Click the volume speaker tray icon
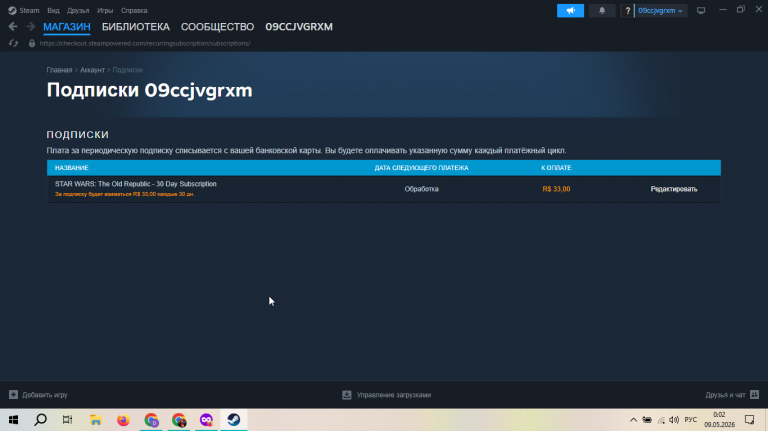 click(x=674, y=420)
